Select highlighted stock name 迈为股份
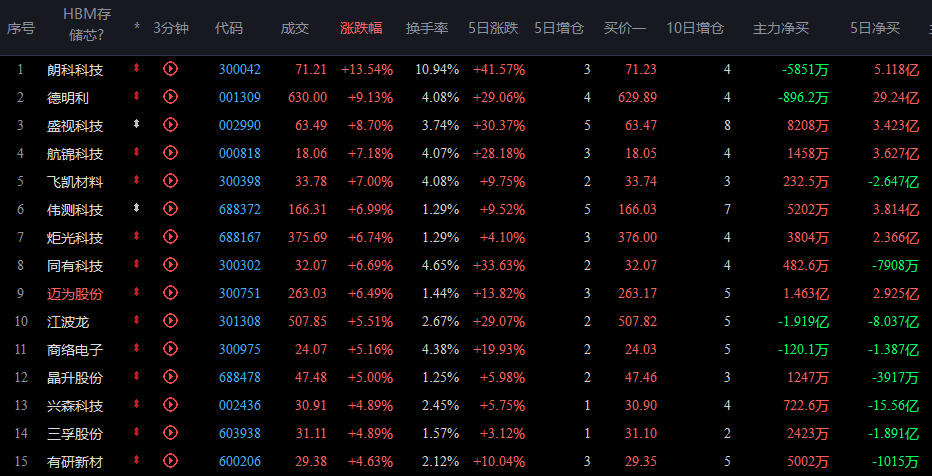The image size is (932, 476). pos(75,294)
